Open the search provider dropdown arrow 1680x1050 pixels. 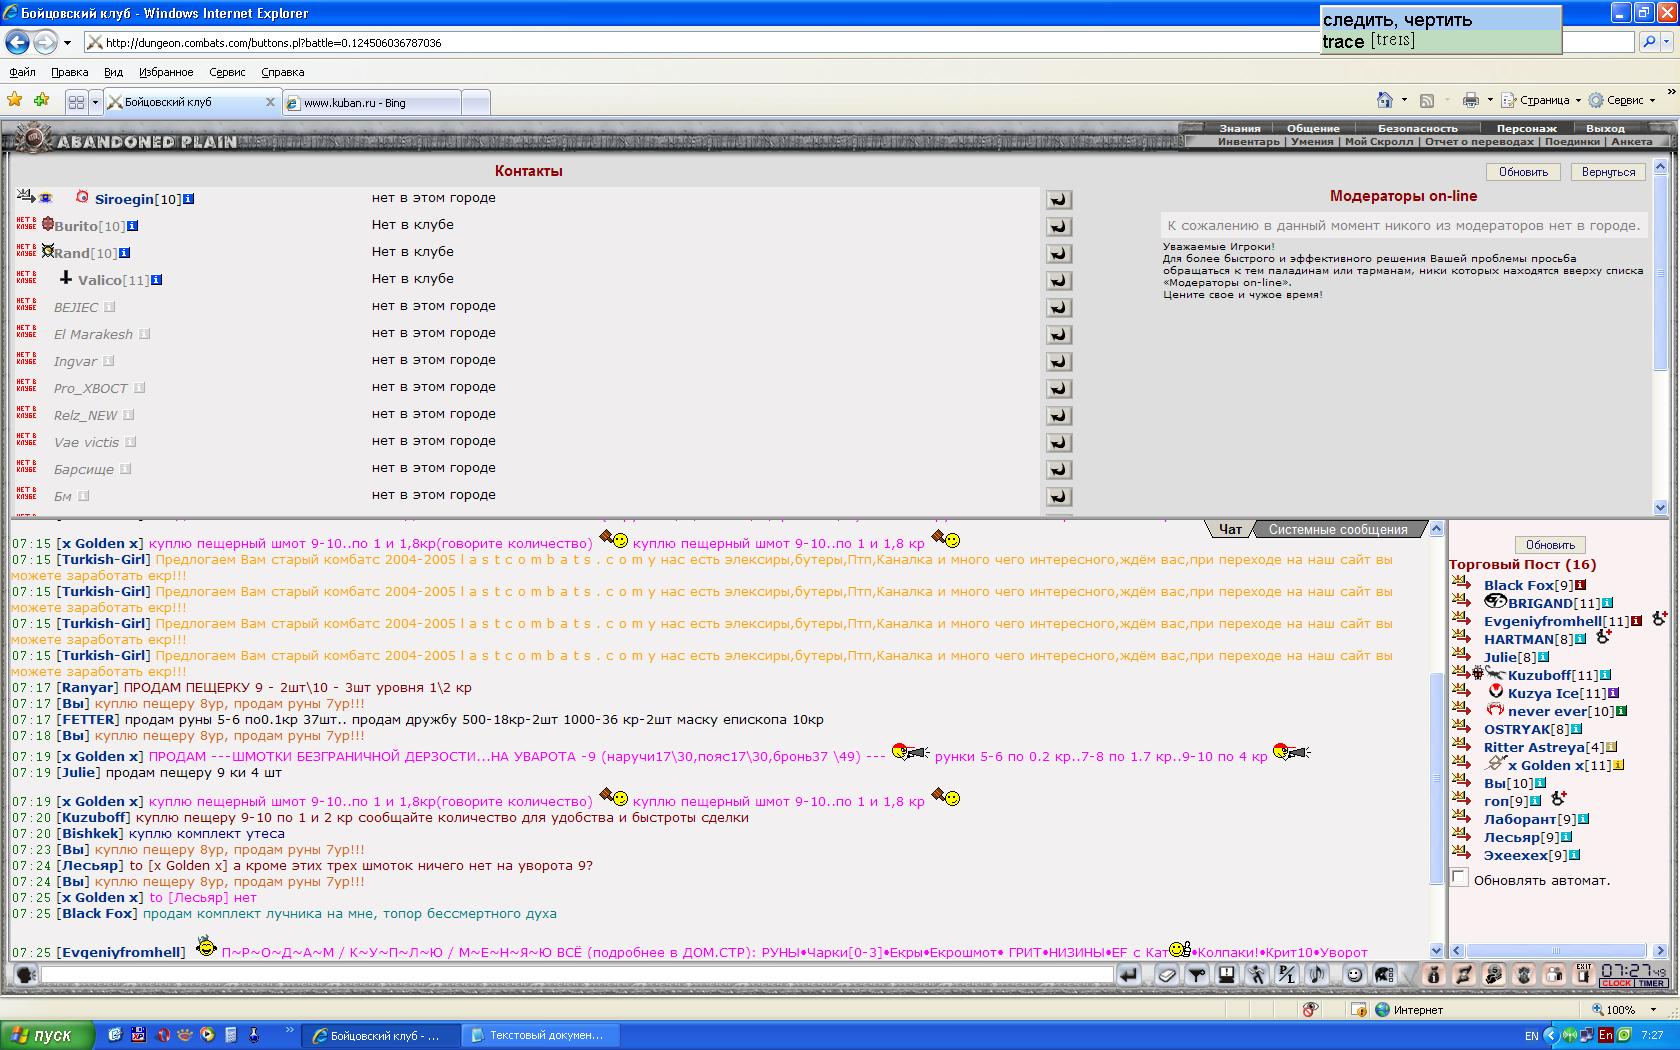(1668, 42)
